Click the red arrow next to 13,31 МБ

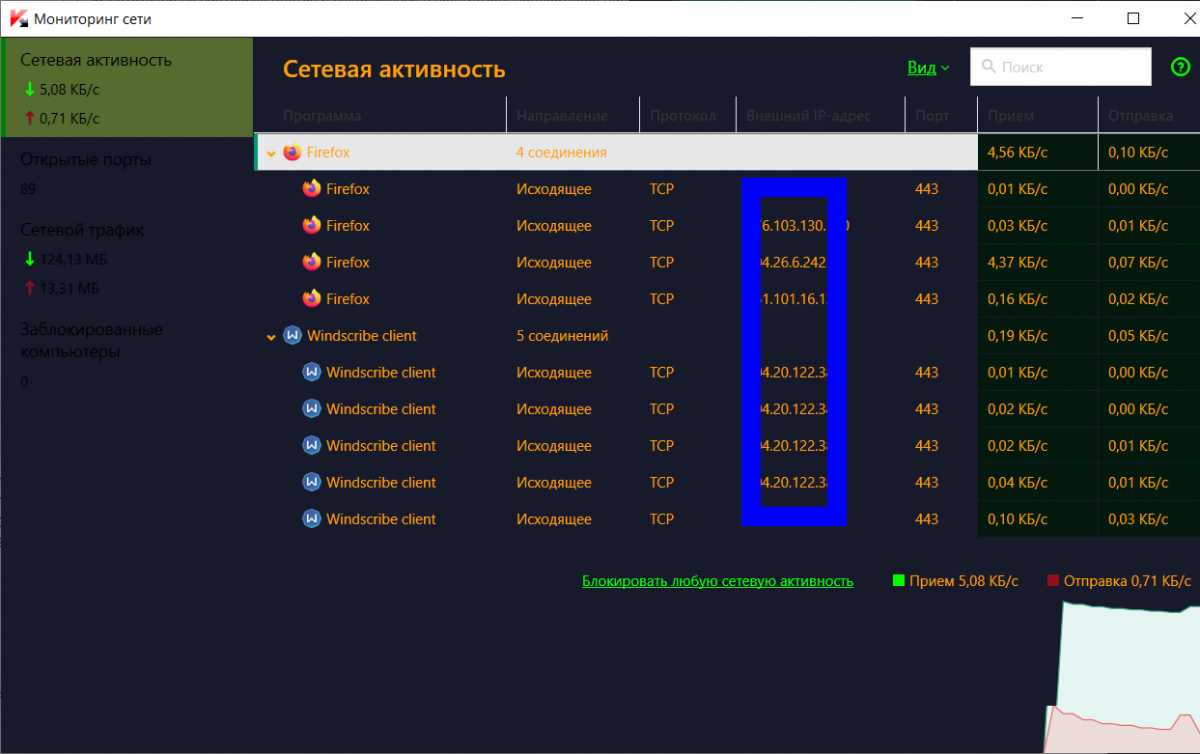(x=29, y=289)
